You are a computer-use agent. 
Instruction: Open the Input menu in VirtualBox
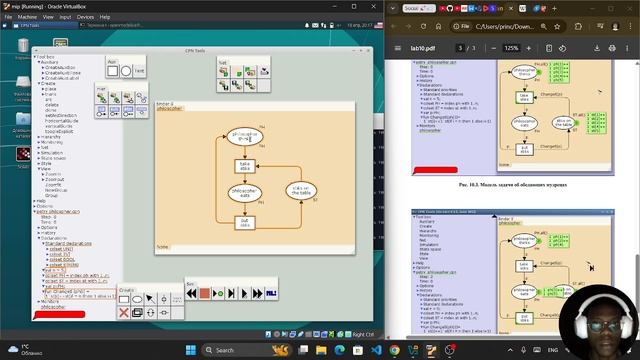[x=65, y=17]
